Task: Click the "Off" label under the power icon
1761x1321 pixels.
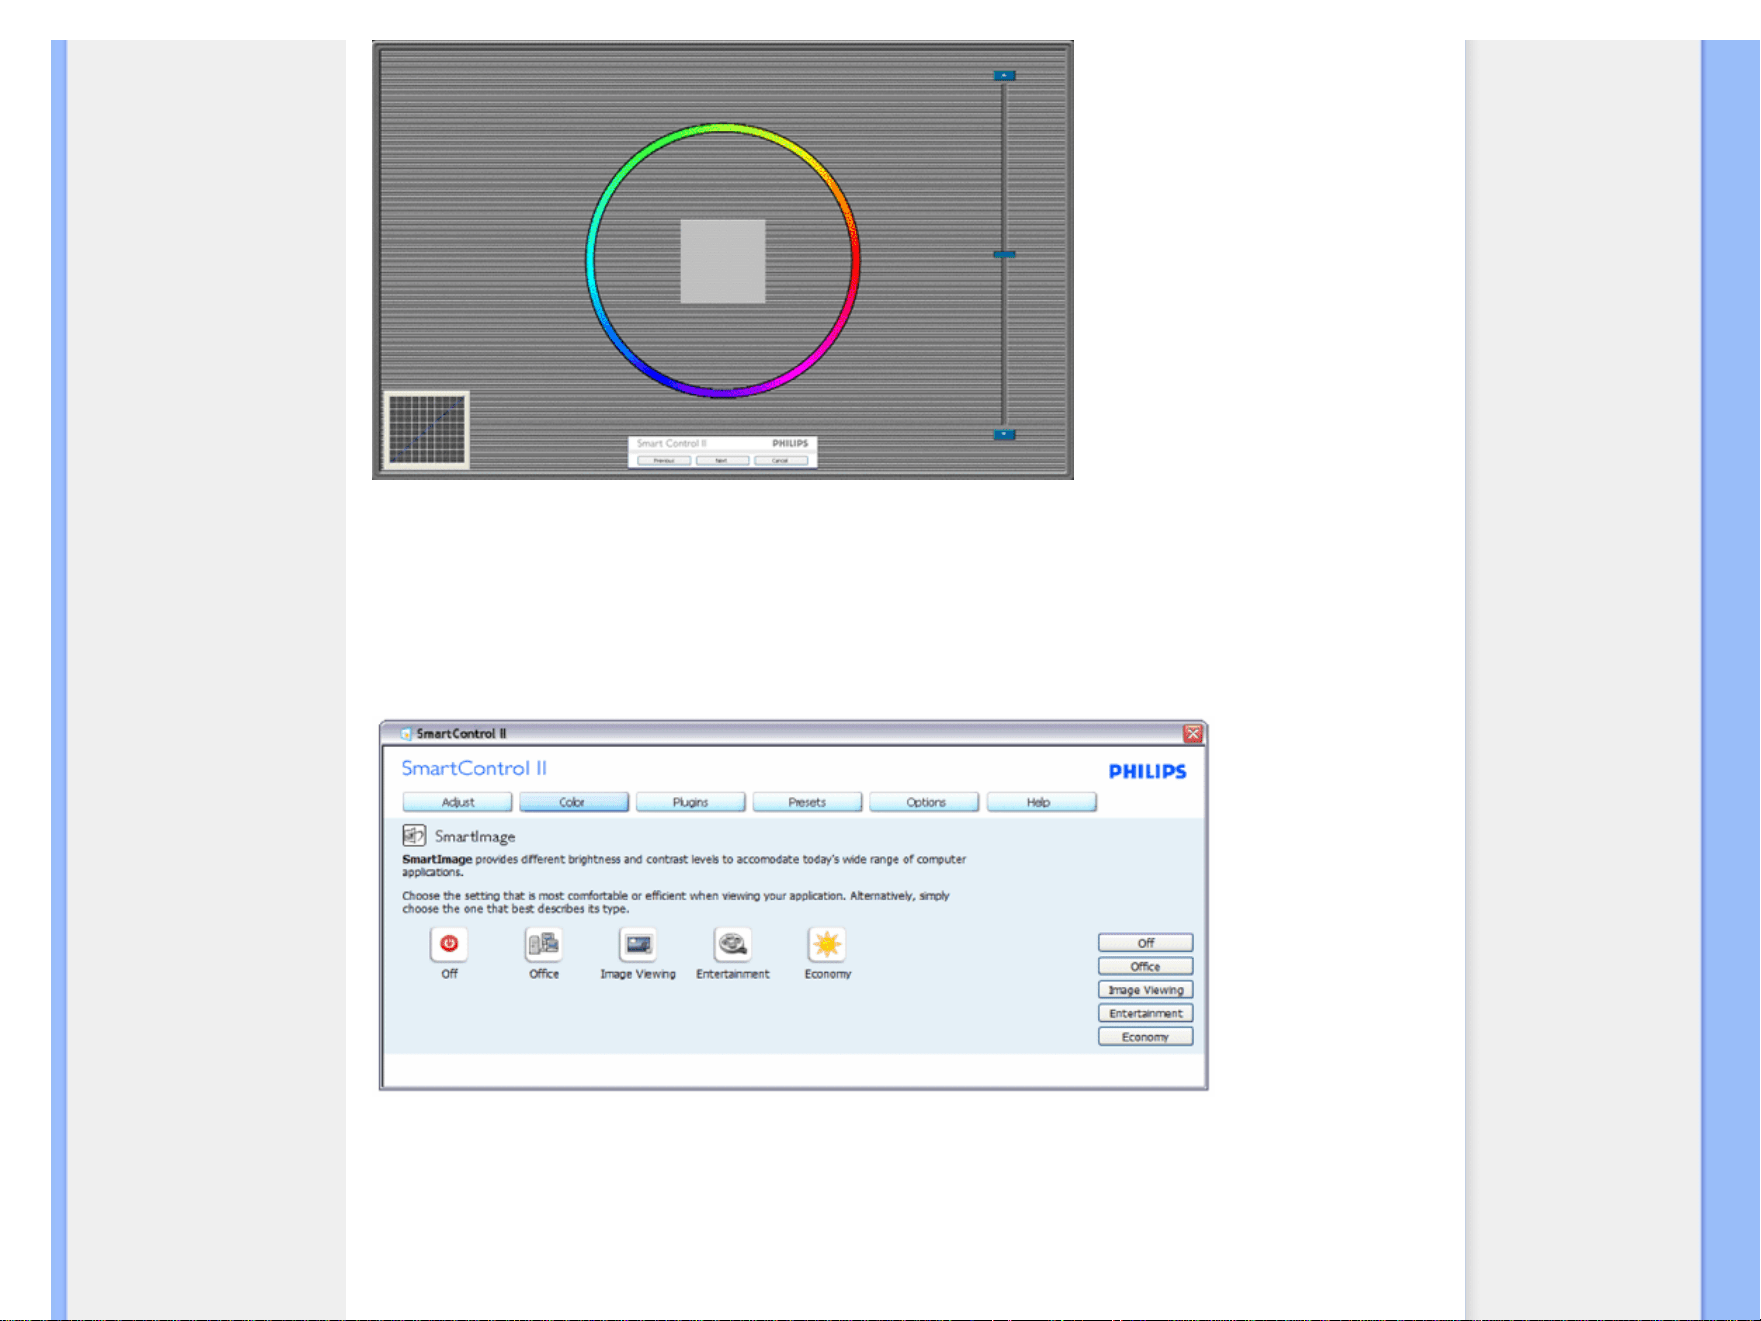Action: coord(450,974)
